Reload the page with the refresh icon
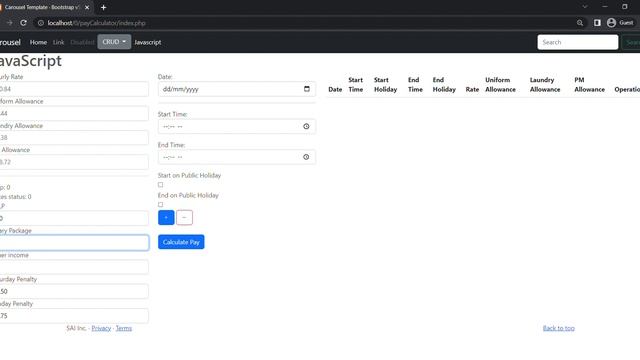This screenshot has width=640, height=360. pos(23,23)
